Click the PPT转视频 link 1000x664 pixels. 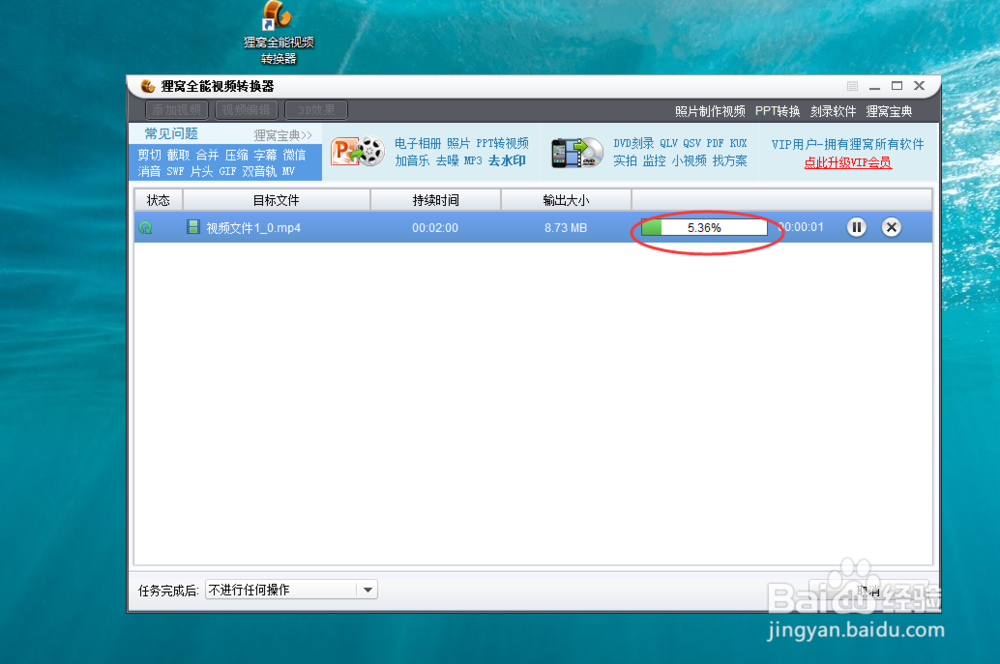pos(503,143)
